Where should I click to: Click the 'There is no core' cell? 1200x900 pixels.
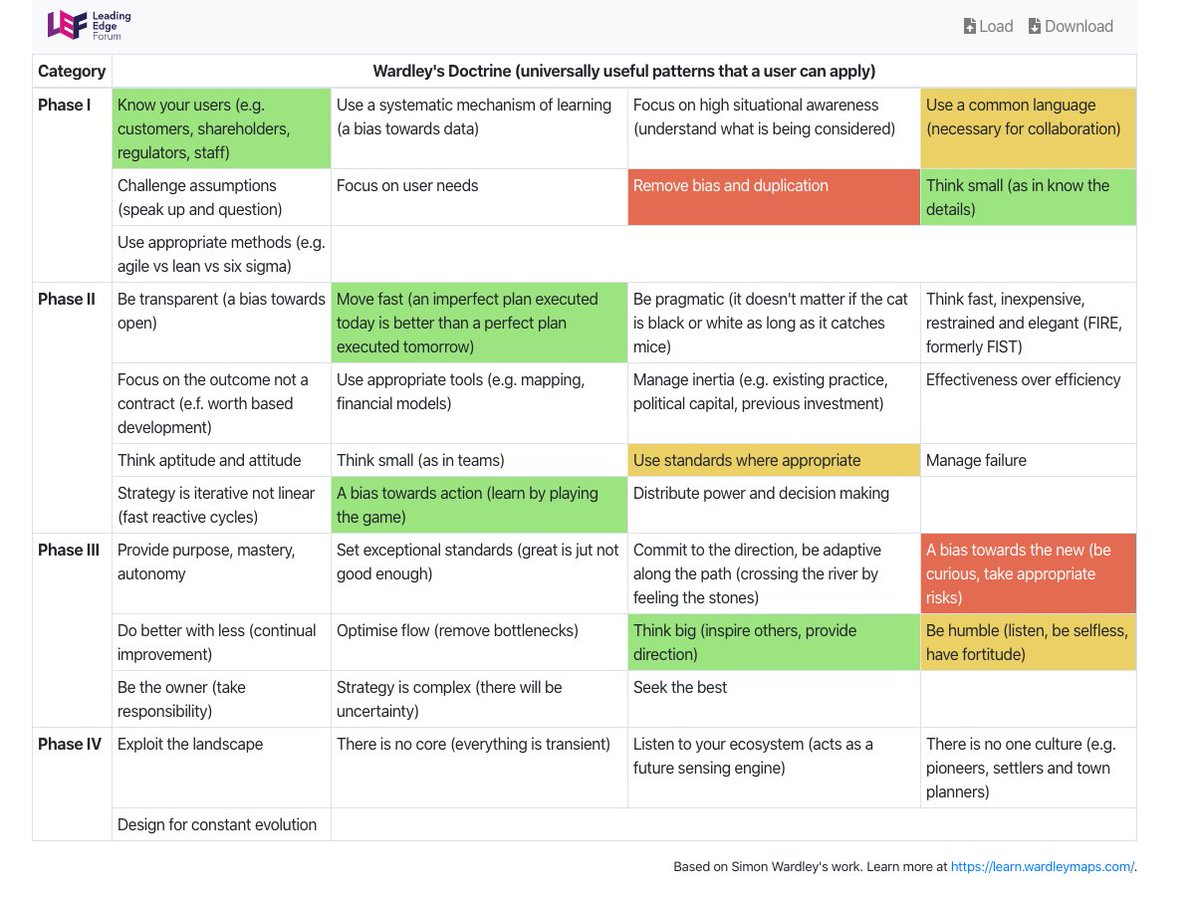(479, 767)
